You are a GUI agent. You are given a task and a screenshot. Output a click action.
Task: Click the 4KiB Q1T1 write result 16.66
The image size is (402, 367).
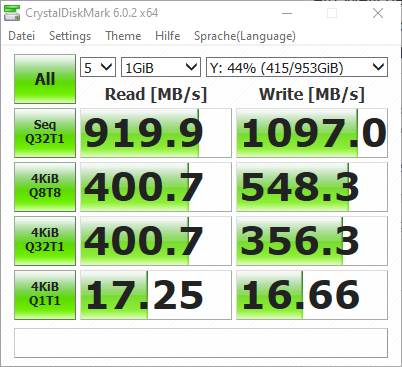(x=312, y=295)
